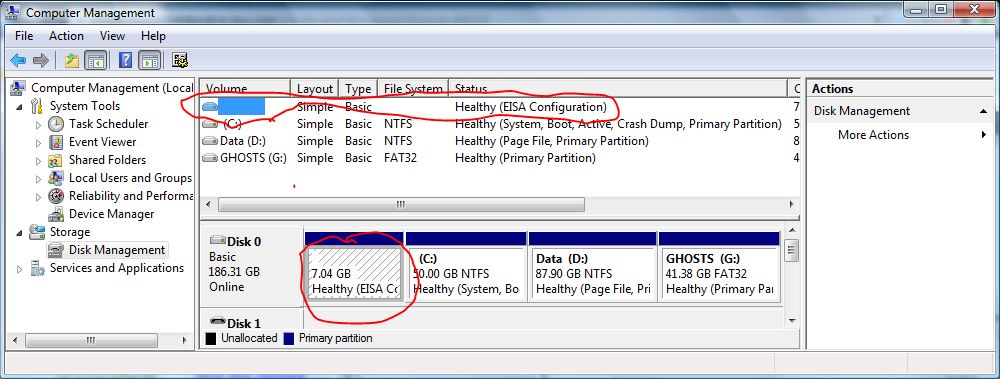
Task: Click the Up one level folder icon
Action: click(71, 61)
